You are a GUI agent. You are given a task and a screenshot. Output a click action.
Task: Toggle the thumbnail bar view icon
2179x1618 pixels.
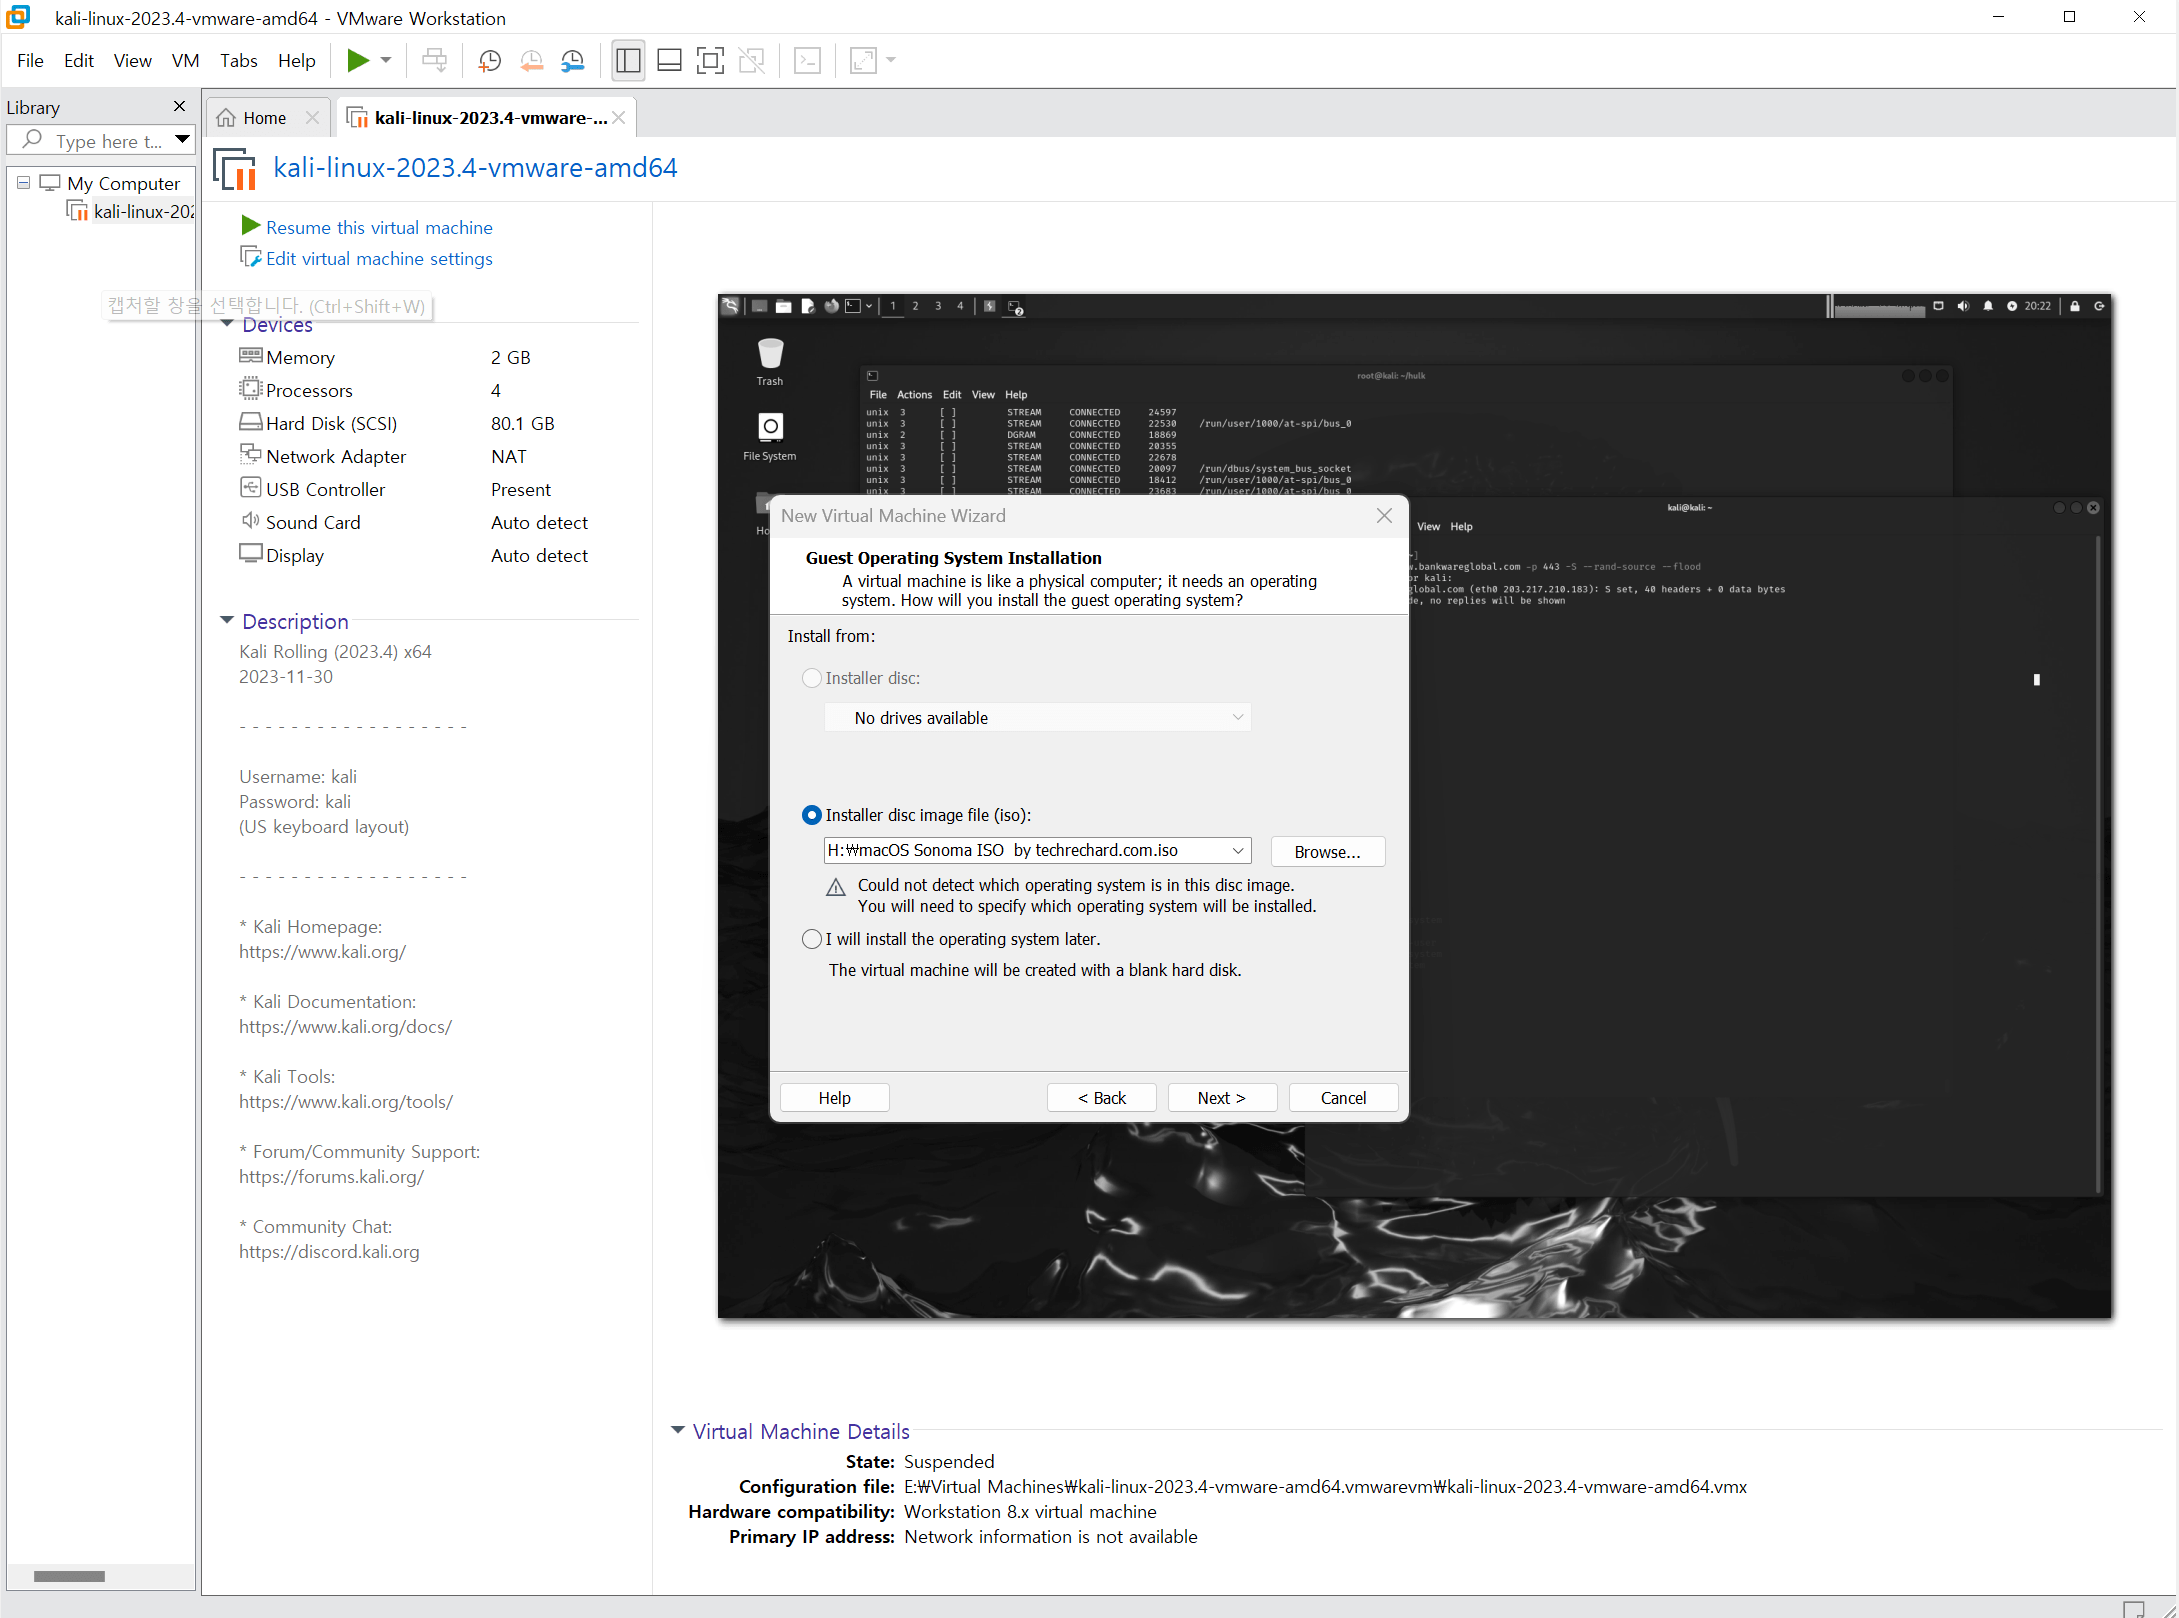669,61
